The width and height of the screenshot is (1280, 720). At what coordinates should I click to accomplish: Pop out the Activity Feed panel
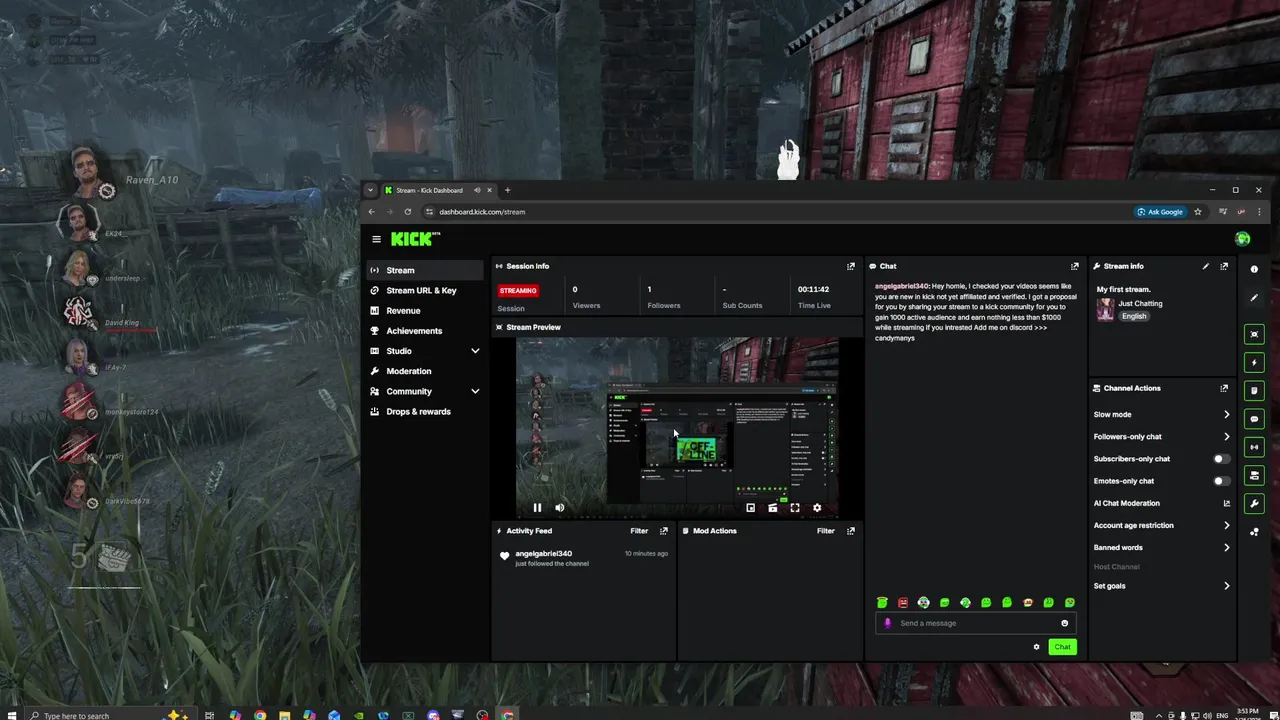coord(663,531)
